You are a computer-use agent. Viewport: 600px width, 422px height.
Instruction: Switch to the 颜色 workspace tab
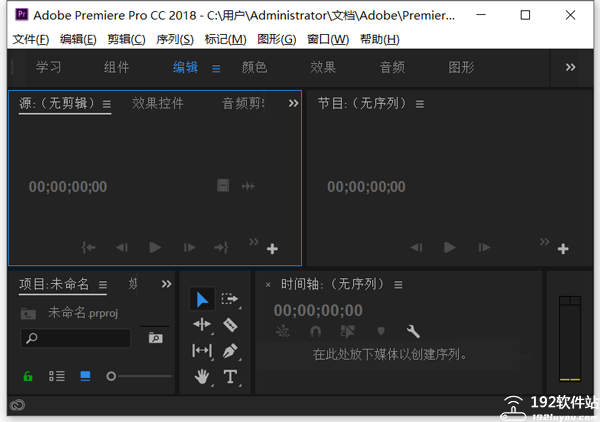(254, 67)
